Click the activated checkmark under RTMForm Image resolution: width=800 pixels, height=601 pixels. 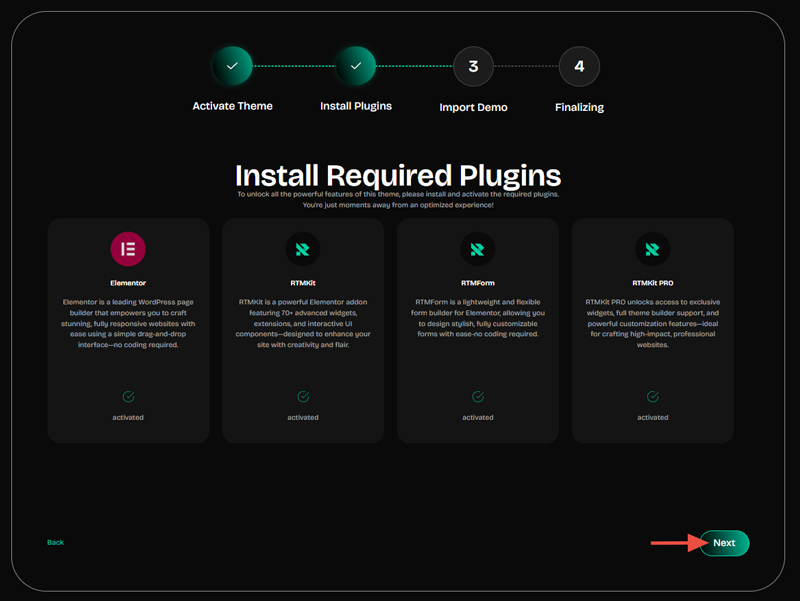pos(478,396)
